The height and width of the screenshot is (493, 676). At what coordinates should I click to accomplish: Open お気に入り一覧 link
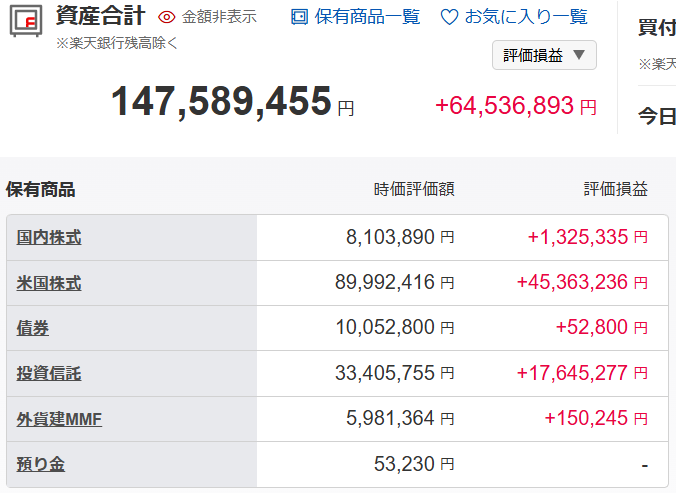coord(526,17)
